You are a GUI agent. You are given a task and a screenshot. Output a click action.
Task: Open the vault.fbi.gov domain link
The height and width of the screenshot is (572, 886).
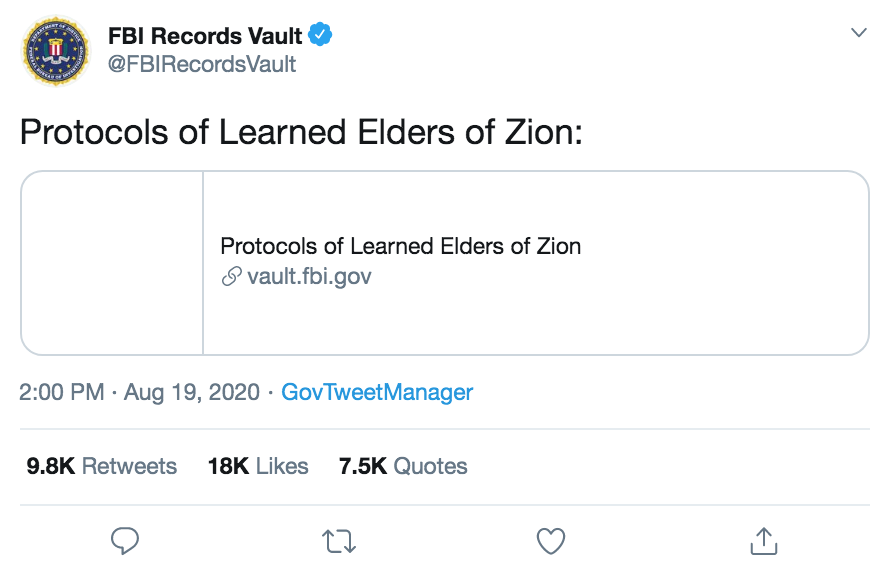tap(309, 276)
